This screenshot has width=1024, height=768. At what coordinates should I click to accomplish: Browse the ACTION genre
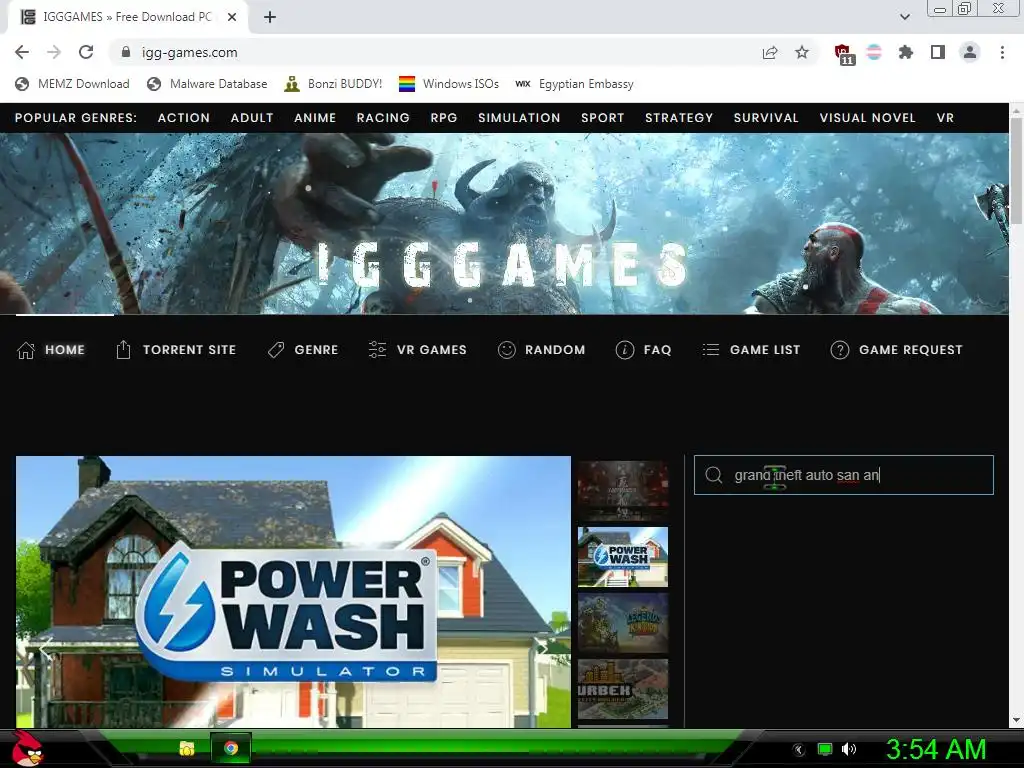pyautogui.click(x=184, y=118)
